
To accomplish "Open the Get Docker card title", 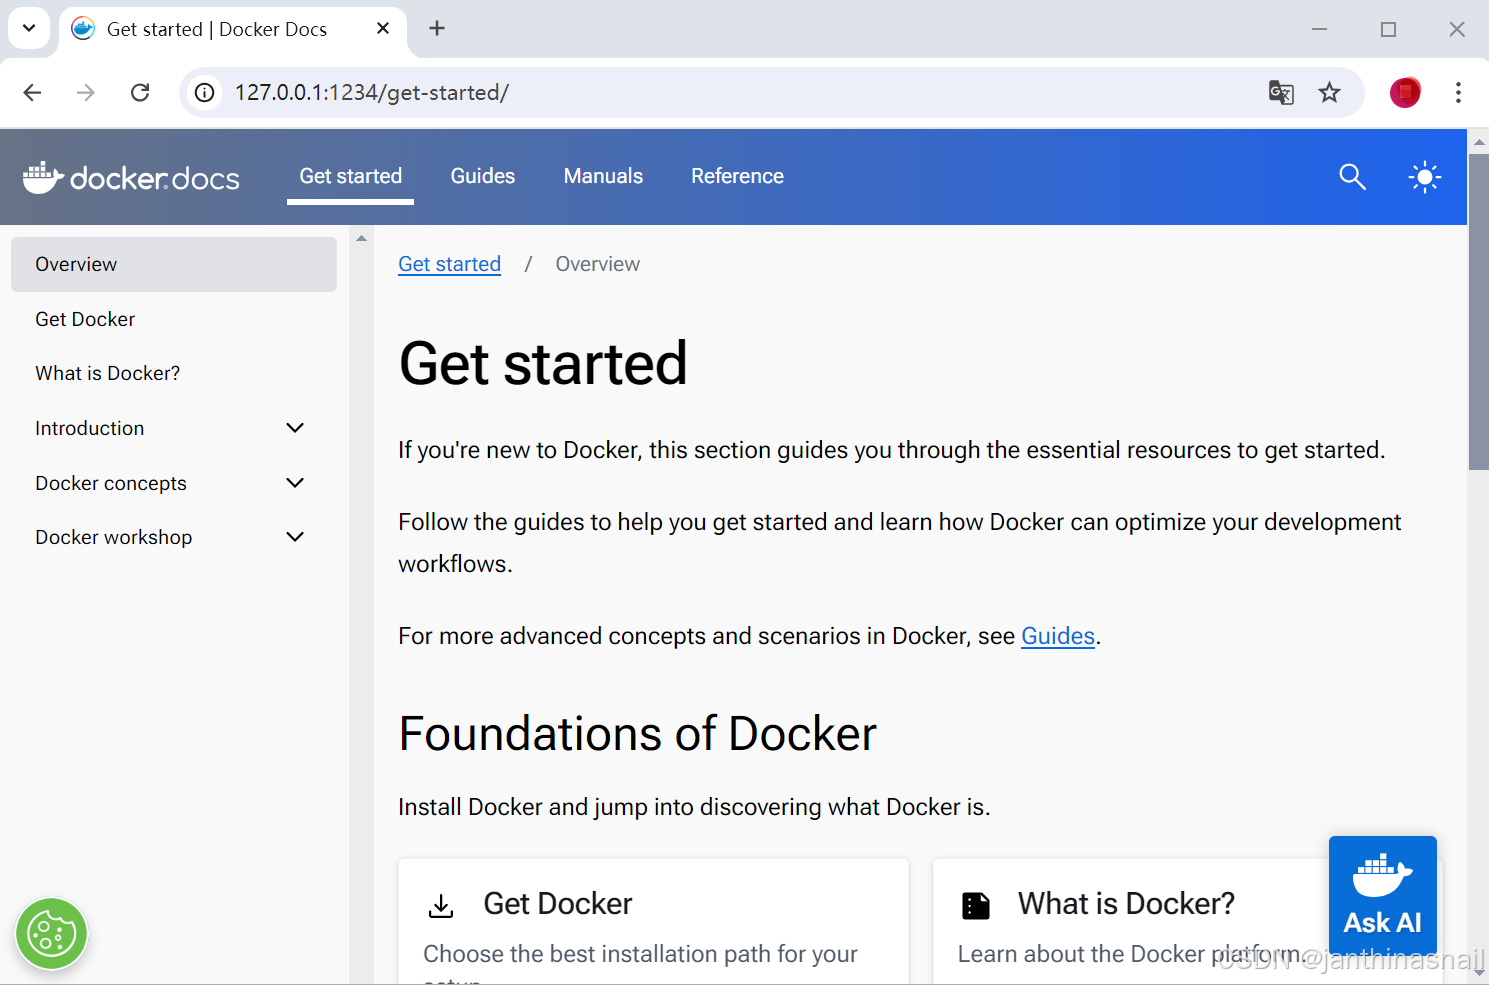I will pyautogui.click(x=558, y=904).
